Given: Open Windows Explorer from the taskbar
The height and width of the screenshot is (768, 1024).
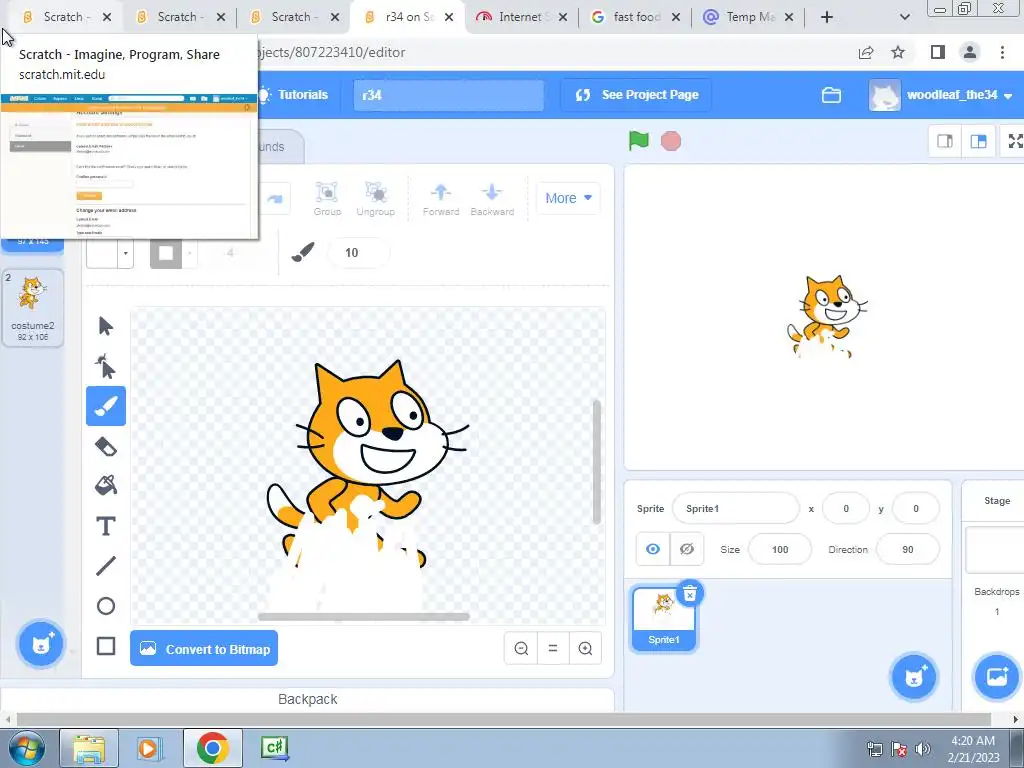Looking at the screenshot, I should pos(89,748).
